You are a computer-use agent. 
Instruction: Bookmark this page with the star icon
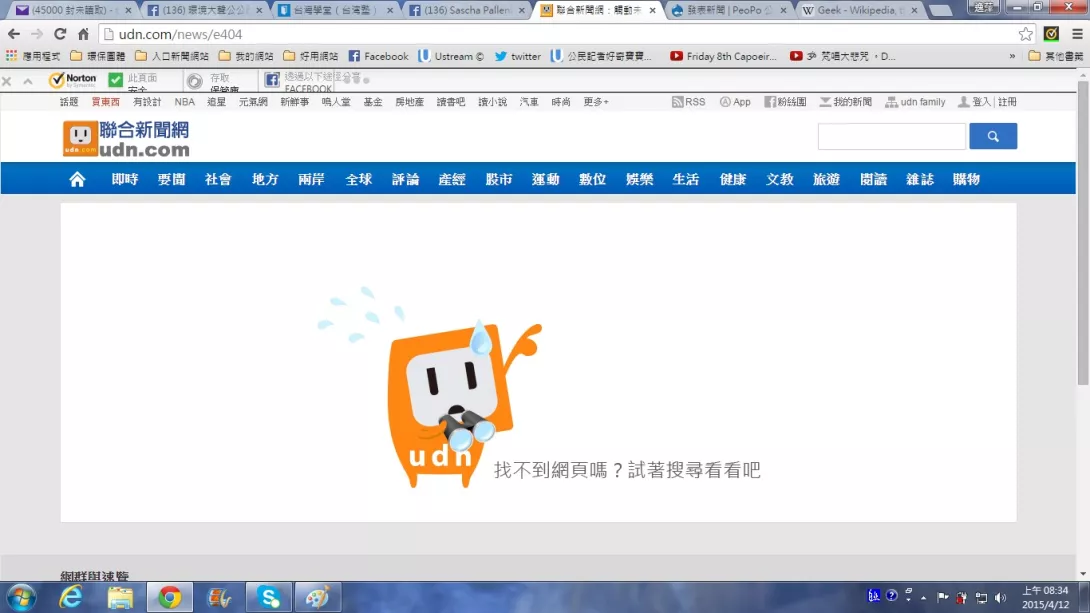point(1025,34)
